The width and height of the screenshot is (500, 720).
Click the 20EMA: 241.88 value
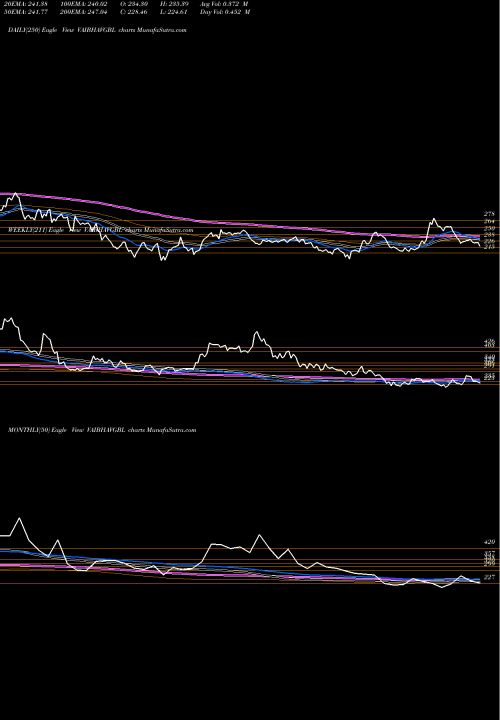point(26,4)
